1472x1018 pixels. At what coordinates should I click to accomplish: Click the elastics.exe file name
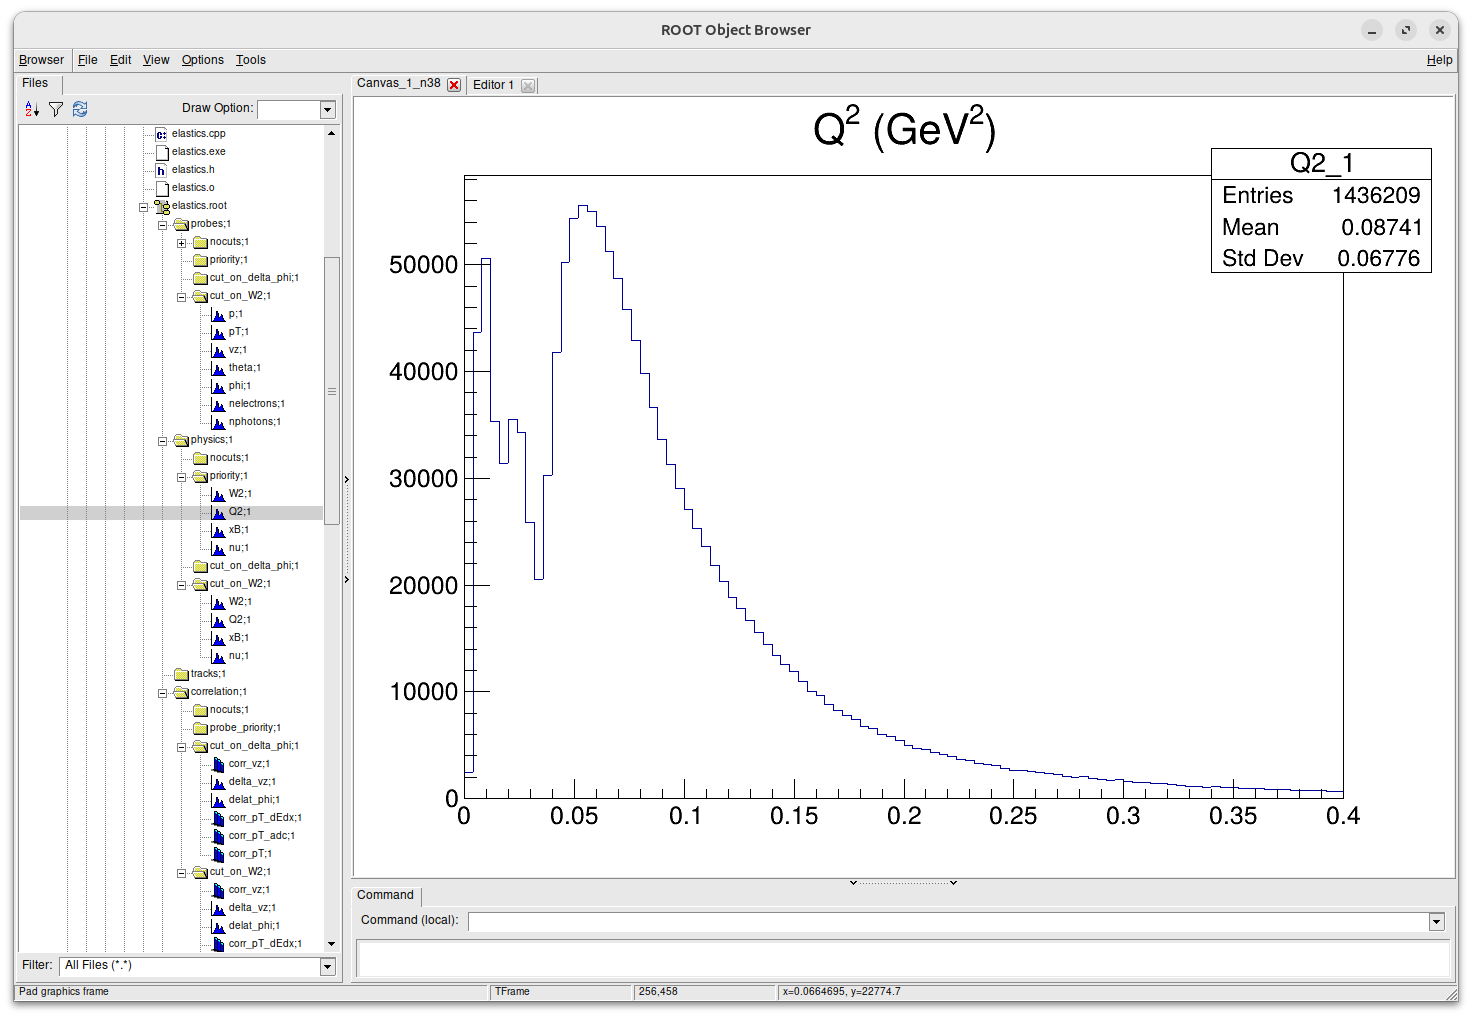(x=198, y=152)
